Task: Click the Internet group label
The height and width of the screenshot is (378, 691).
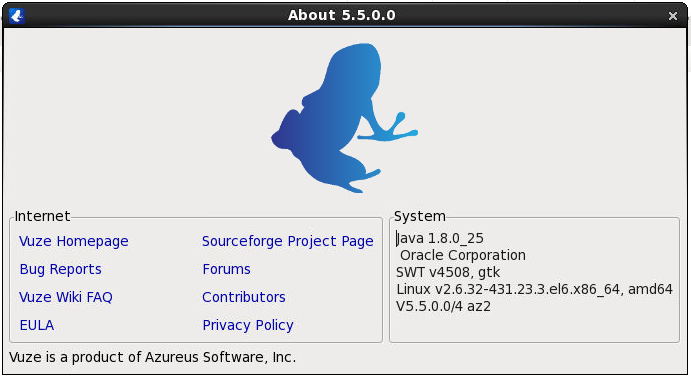Action: click(42, 216)
